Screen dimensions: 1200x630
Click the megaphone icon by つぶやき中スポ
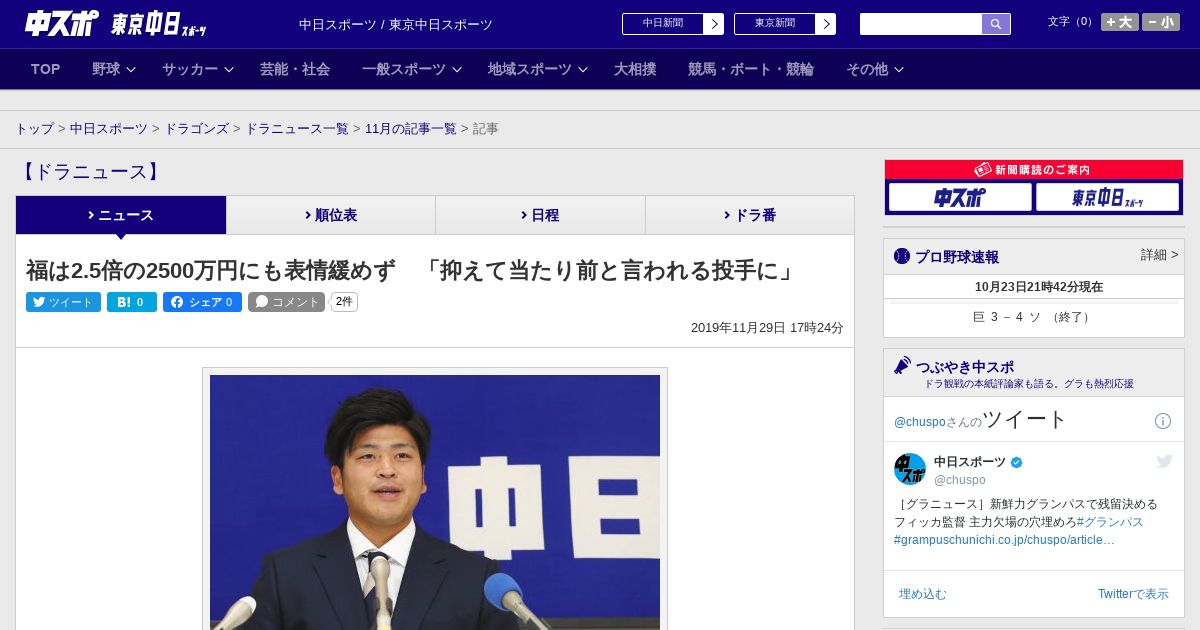[902, 366]
